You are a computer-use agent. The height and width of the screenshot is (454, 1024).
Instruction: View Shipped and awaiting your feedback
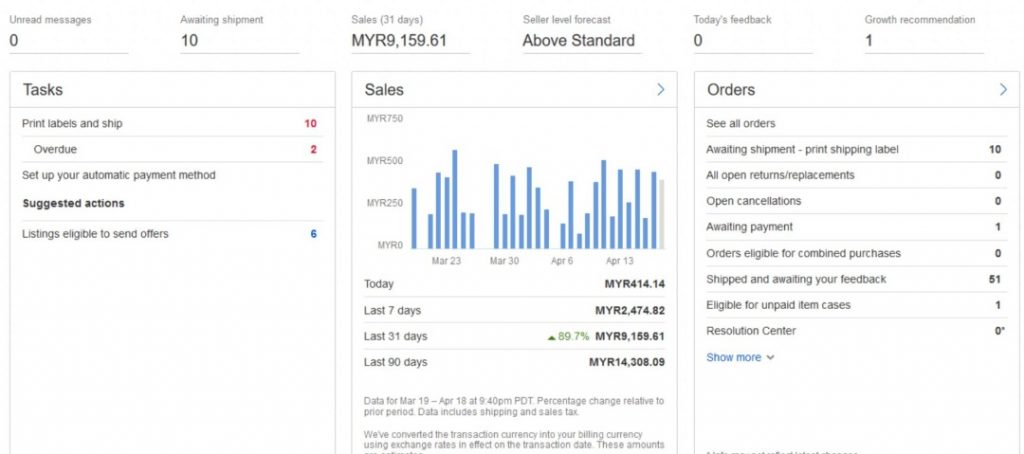point(796,279)
